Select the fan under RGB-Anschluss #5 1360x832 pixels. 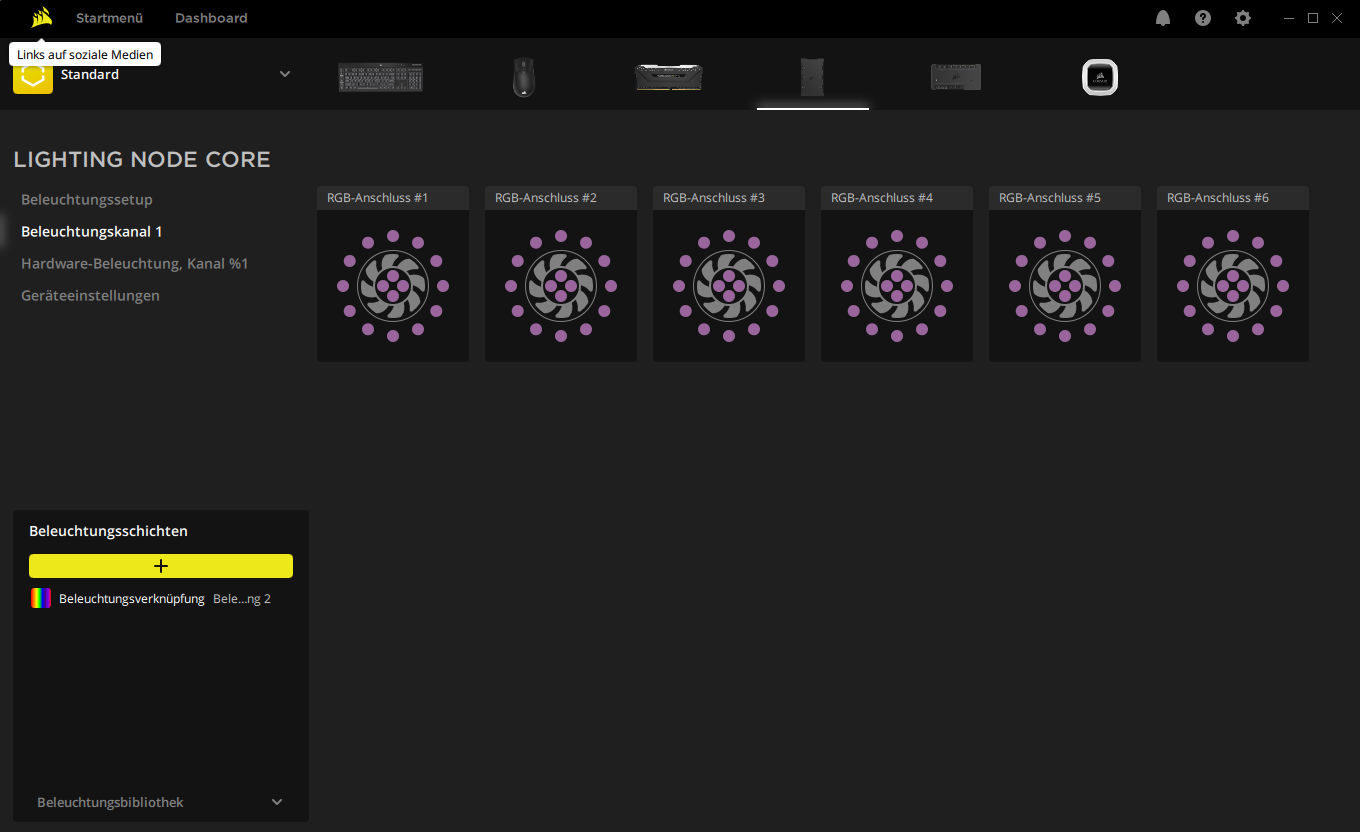click(1065, 286)
